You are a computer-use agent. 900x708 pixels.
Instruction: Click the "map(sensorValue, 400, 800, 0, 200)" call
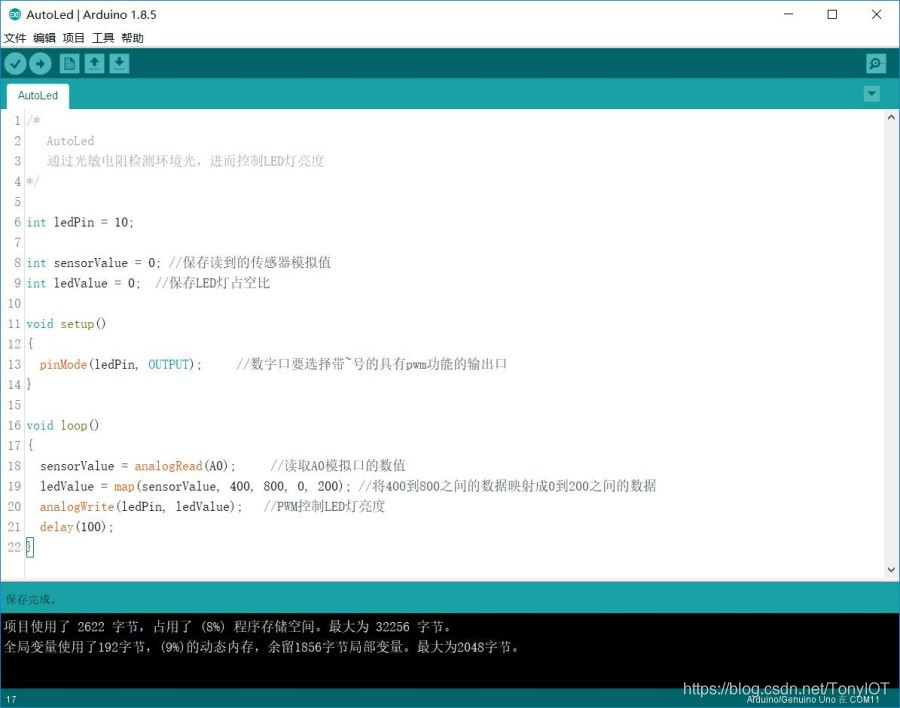pos(229,486)
